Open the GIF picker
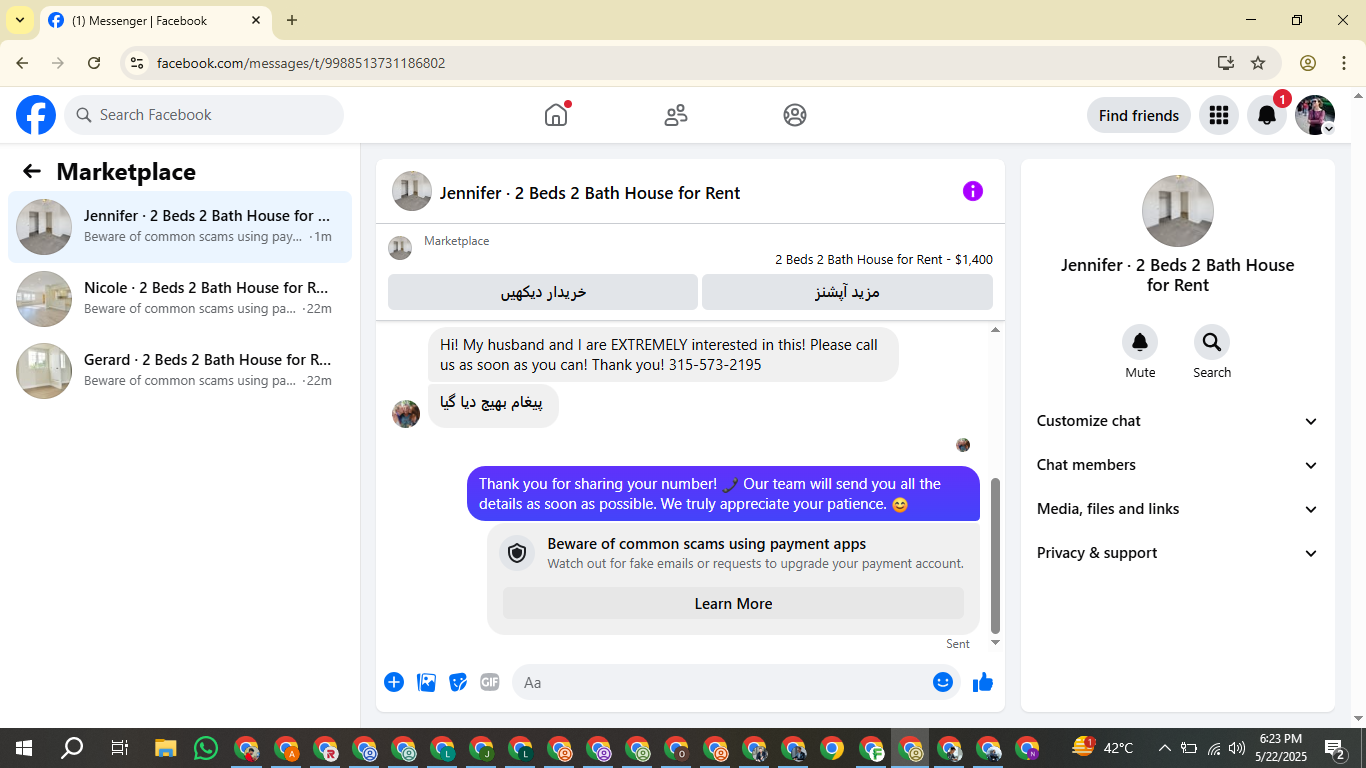This screenshot has width=1366, height=768. click(x=489, y=682)
